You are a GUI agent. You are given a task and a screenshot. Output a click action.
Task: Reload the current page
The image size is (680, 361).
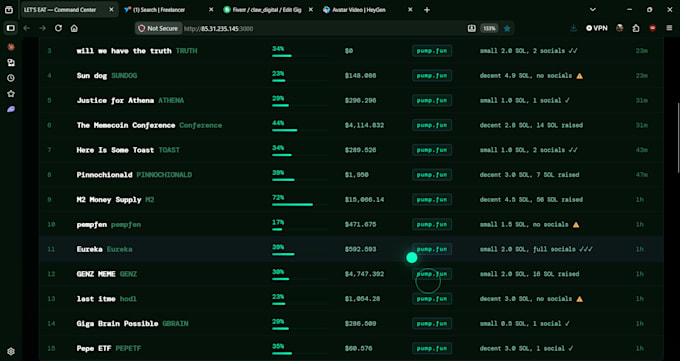[58, 28]
